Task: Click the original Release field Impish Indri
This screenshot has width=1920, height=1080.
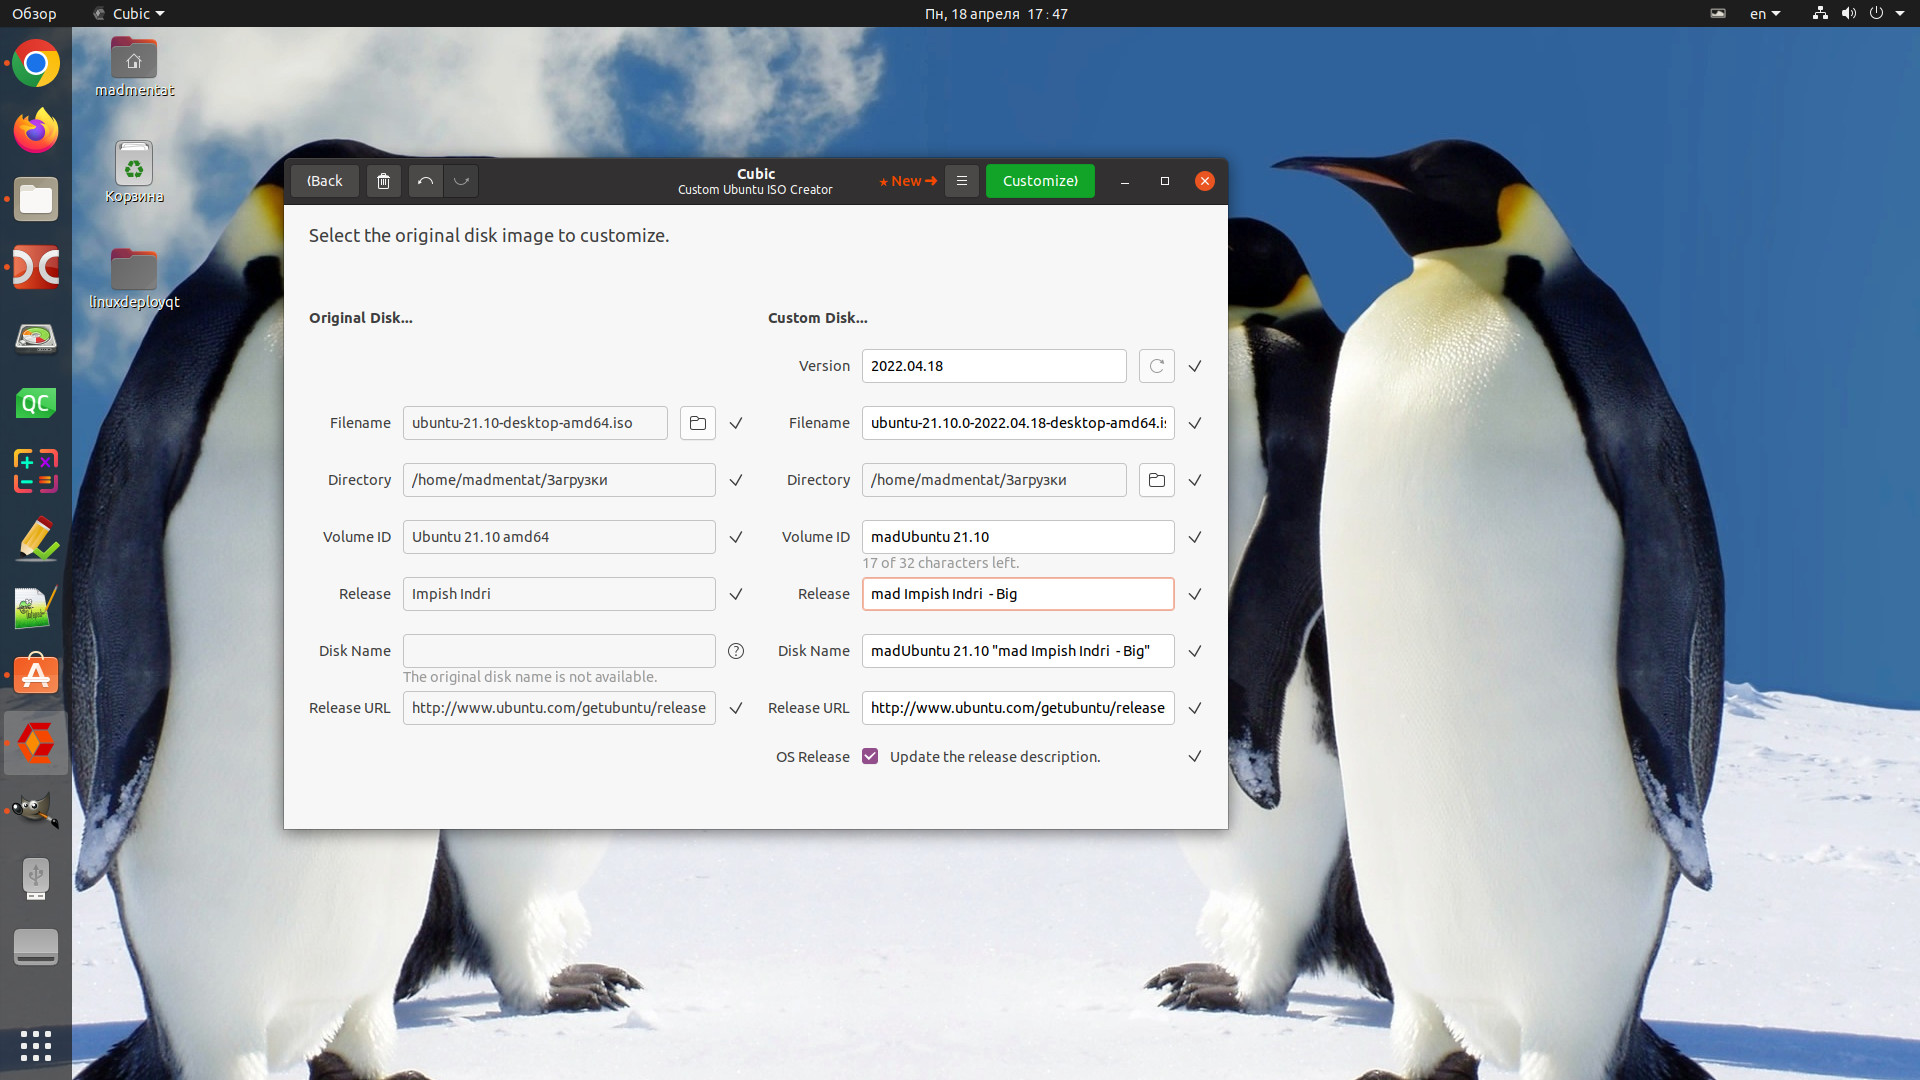Action: click(x=559, y=594)
